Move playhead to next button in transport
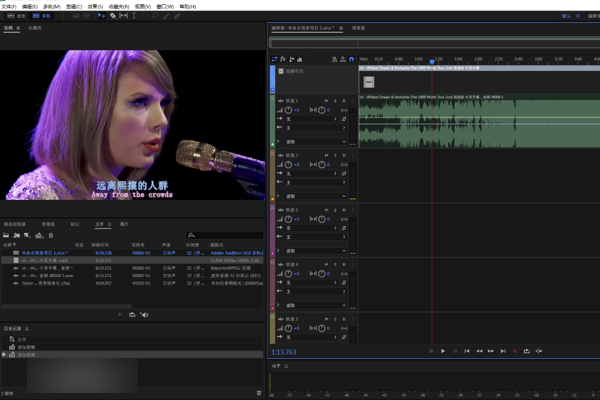The image size is (600, 400). click(503, 351)
